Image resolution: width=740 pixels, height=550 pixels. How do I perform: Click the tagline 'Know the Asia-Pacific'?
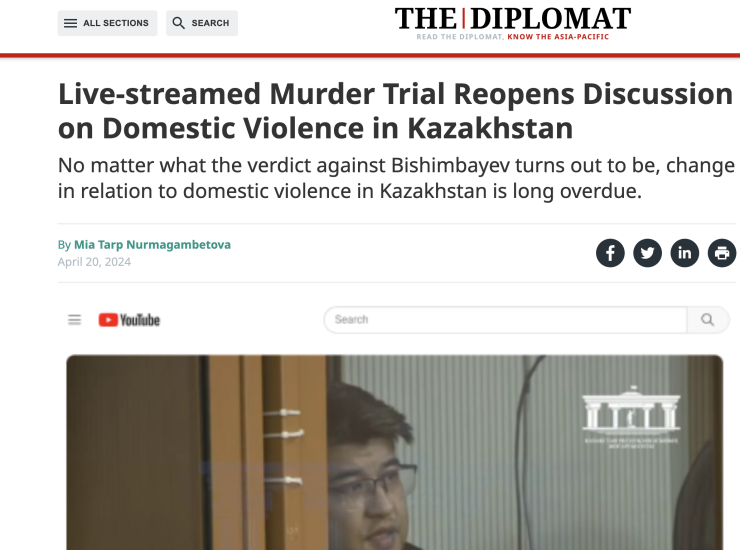[558, 36]
